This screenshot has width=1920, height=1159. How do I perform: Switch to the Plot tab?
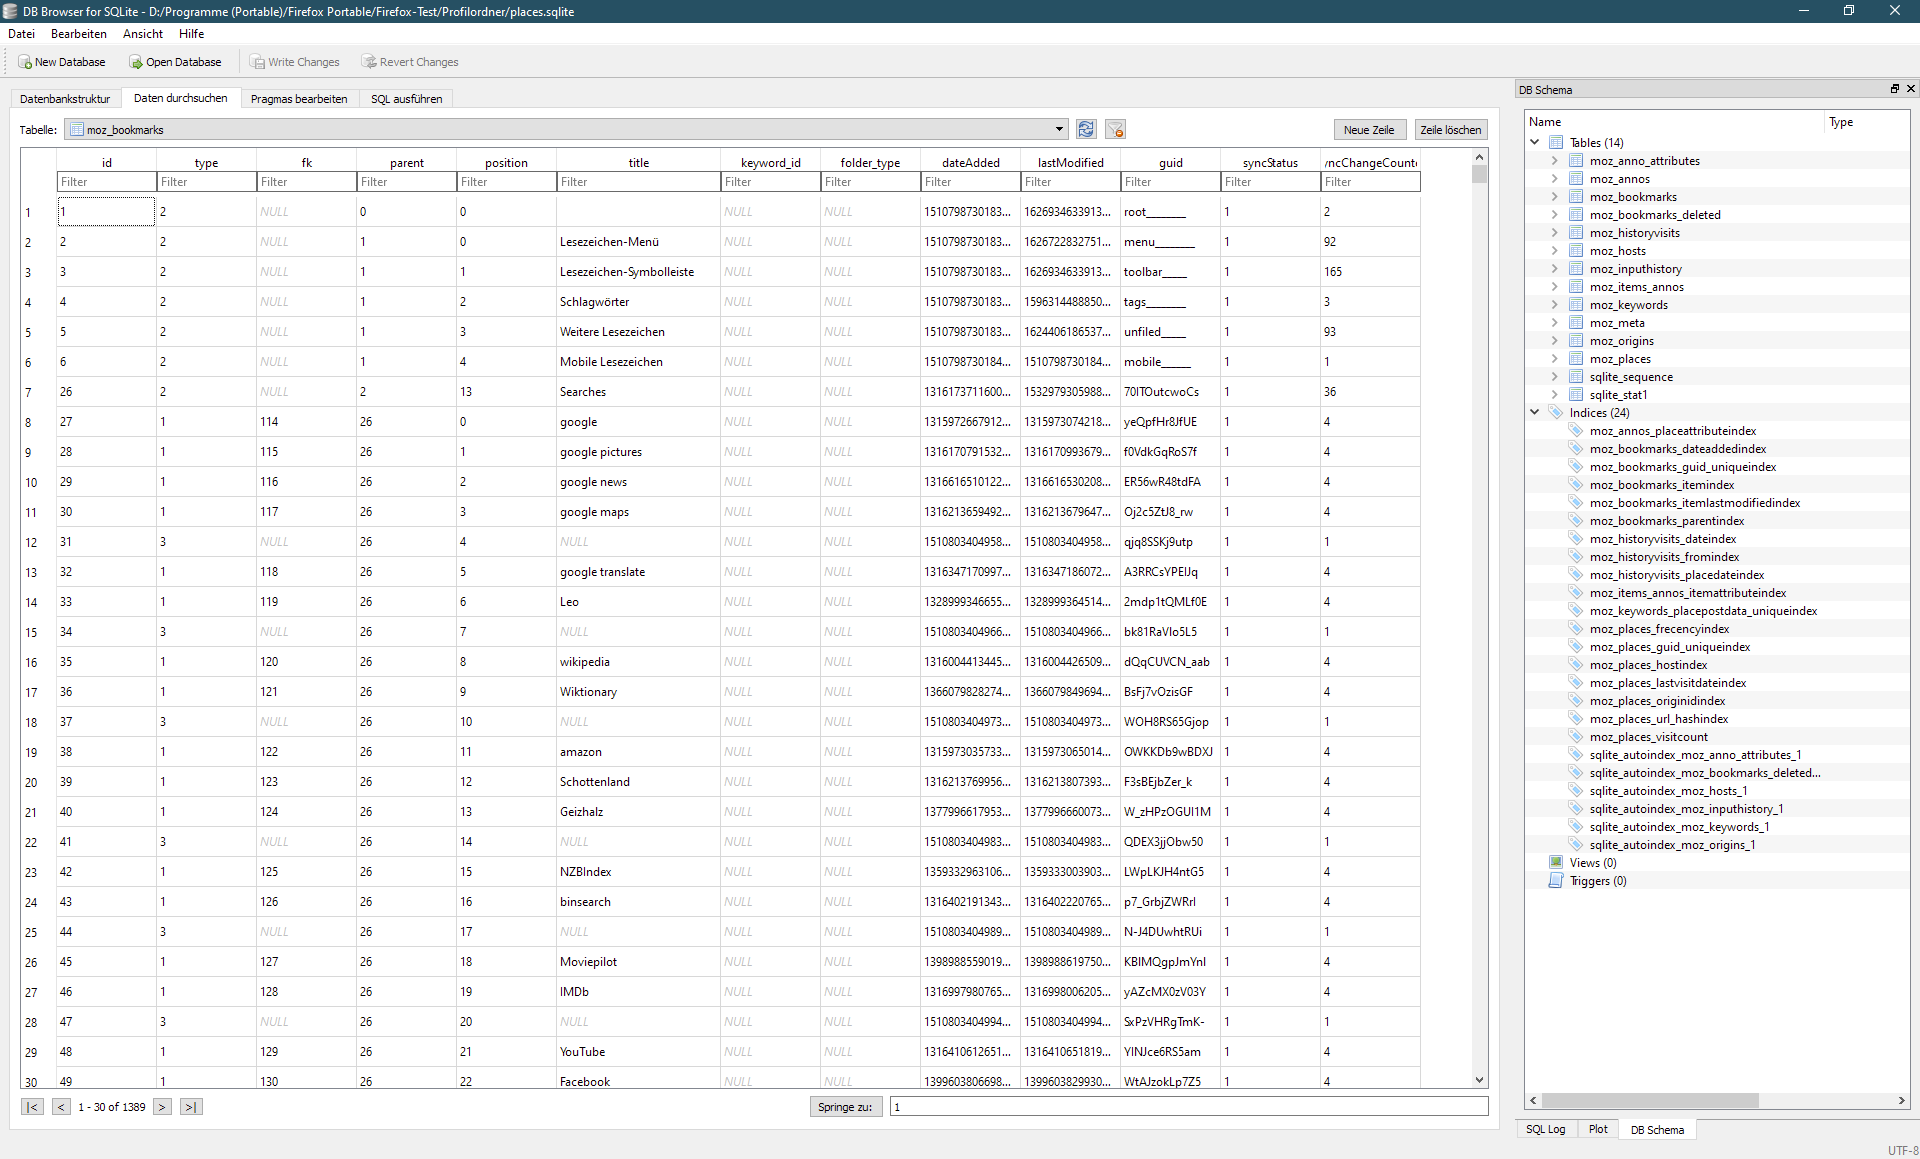1598,1129
